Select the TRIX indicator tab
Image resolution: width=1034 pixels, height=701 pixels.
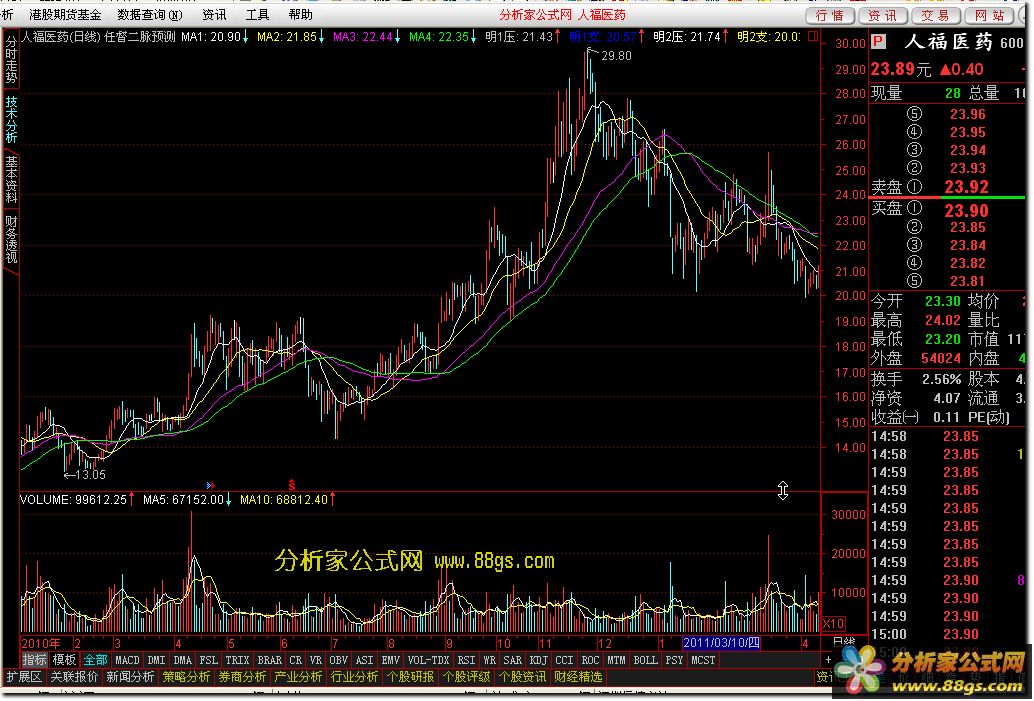pos(237,659)
